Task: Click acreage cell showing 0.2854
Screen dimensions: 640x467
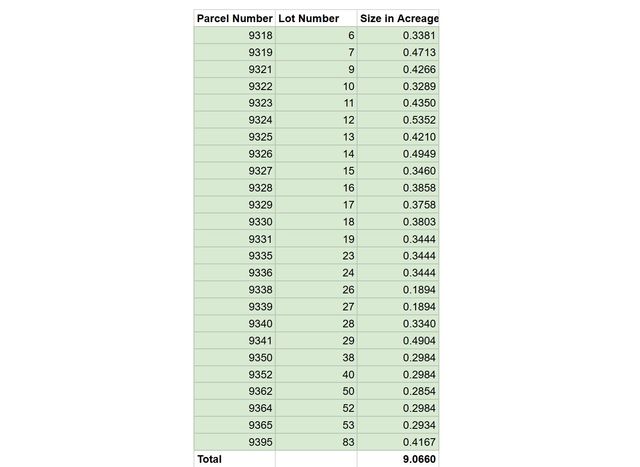Action: pos(397,391)
